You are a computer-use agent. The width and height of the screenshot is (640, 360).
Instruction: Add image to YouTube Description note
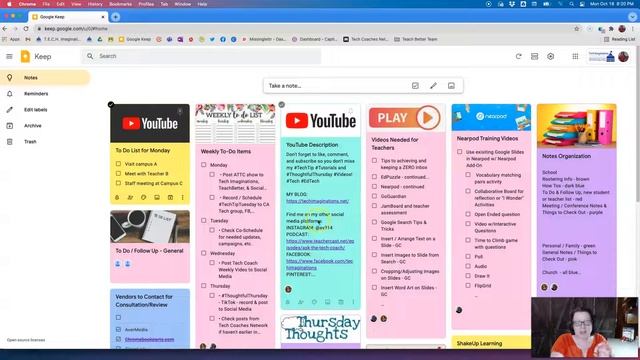(x=327, y=302)
